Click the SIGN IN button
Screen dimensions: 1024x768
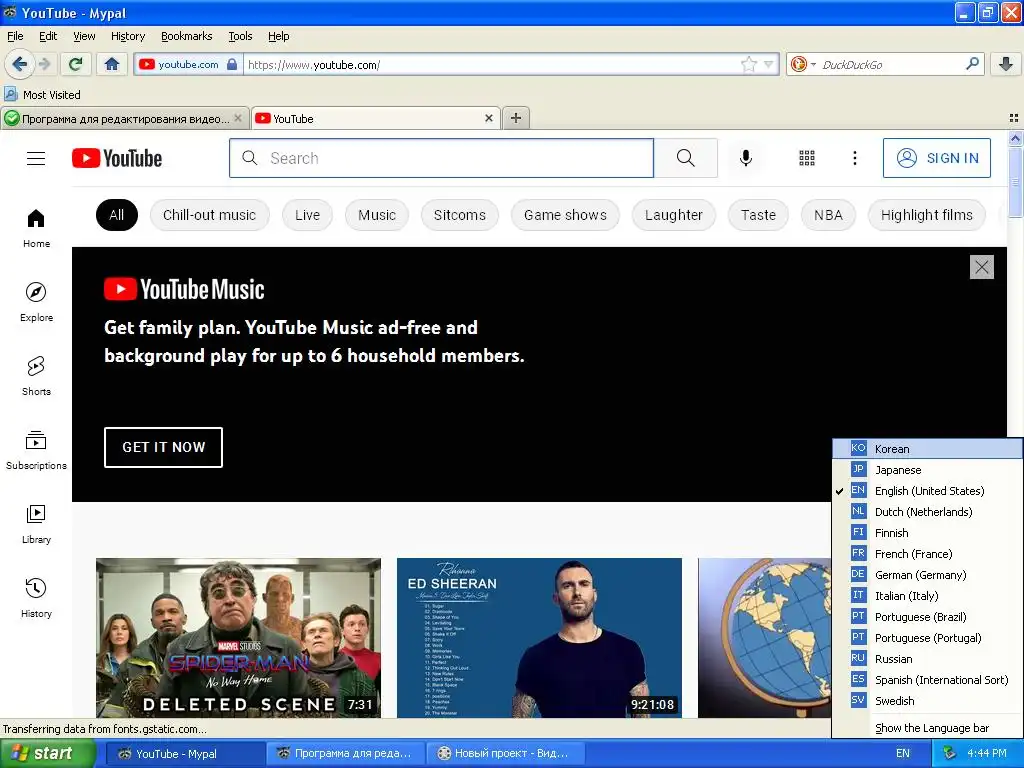coord(936,158)
